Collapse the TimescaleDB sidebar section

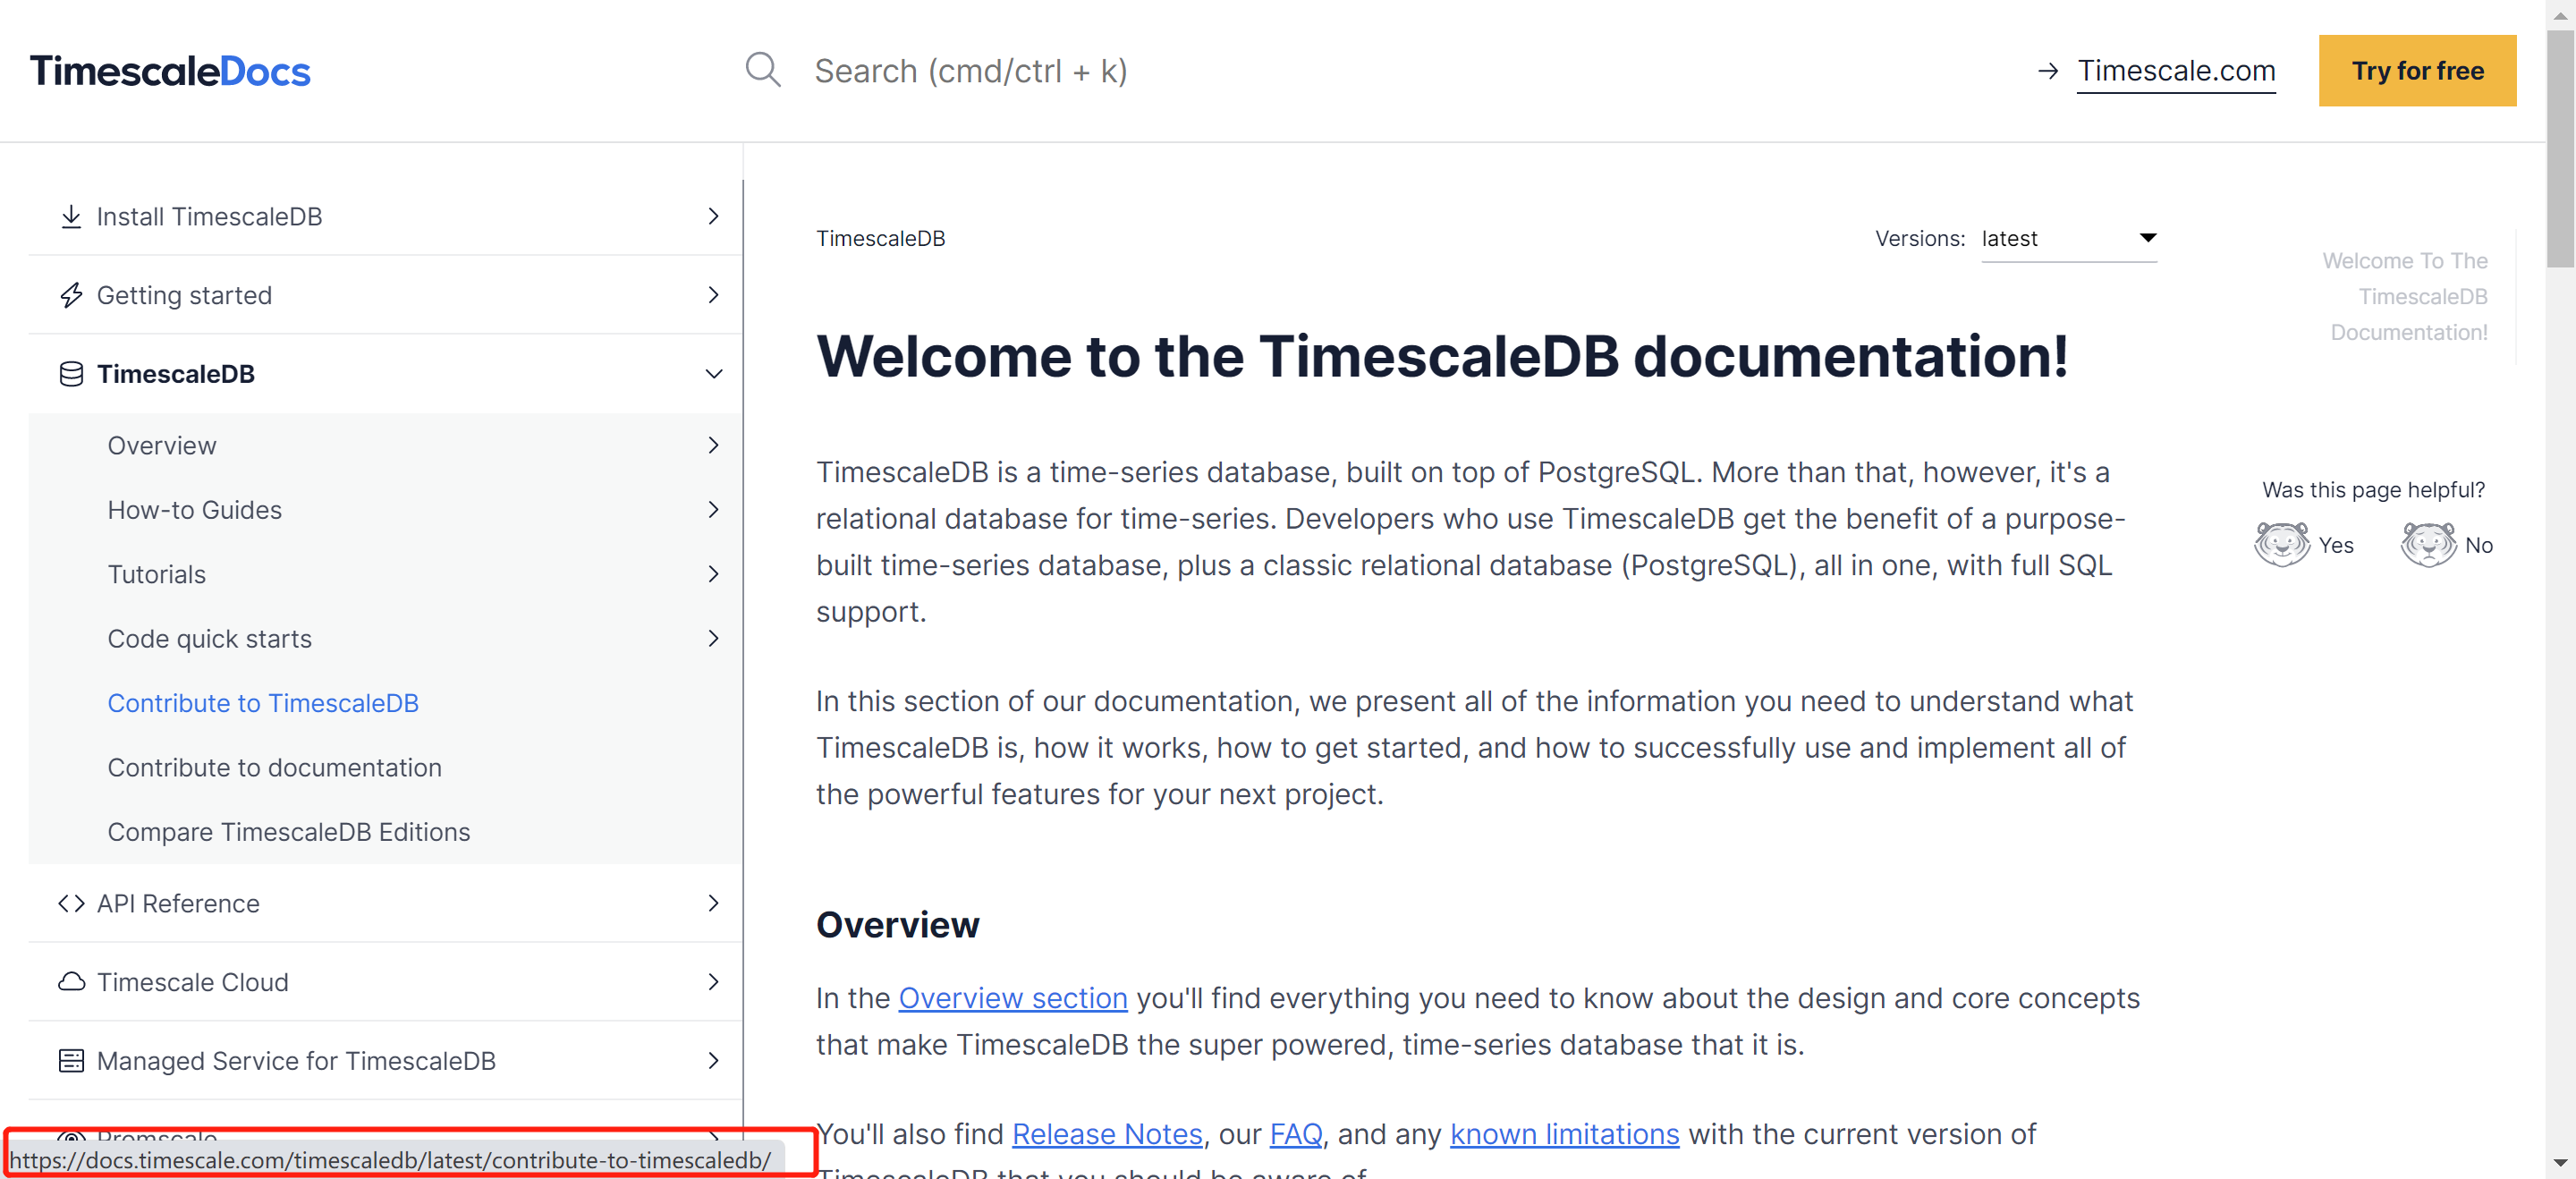pyautogui.click(x=713, y=373)
